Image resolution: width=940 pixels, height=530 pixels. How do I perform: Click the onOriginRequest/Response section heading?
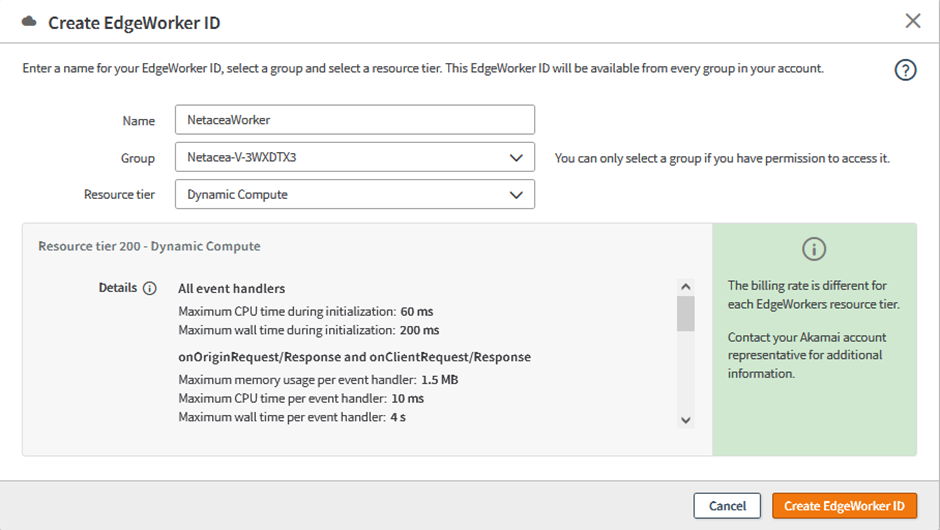[x=354, y=357]
